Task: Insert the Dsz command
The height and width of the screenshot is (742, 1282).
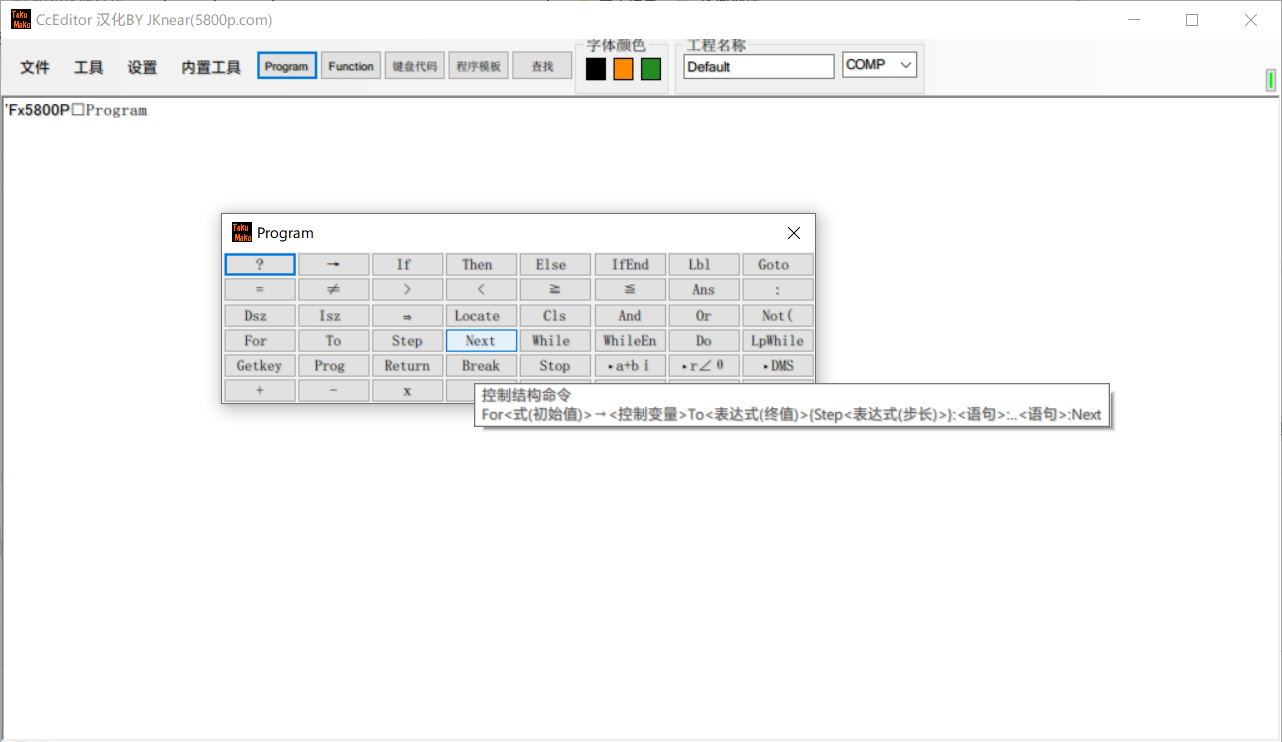Action: coord(260,316)
